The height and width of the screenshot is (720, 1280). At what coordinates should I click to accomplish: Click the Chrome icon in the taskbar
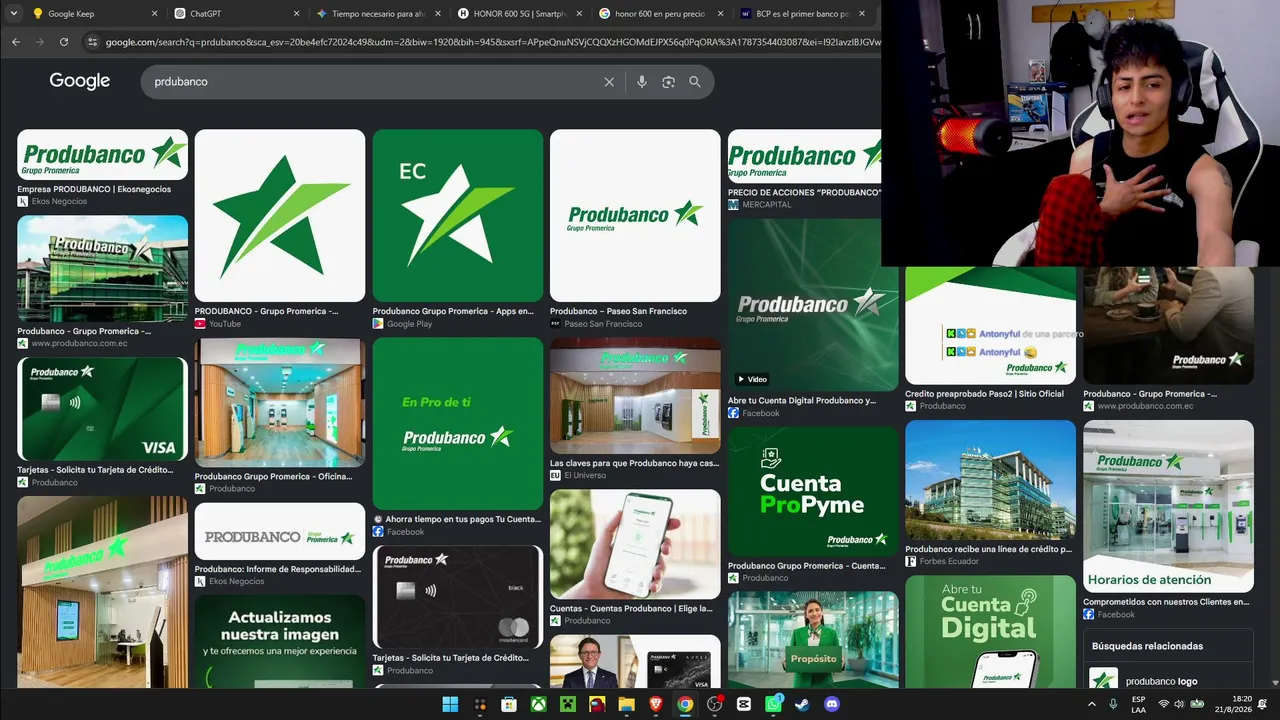pyautogui.click(x=685, y=704)
